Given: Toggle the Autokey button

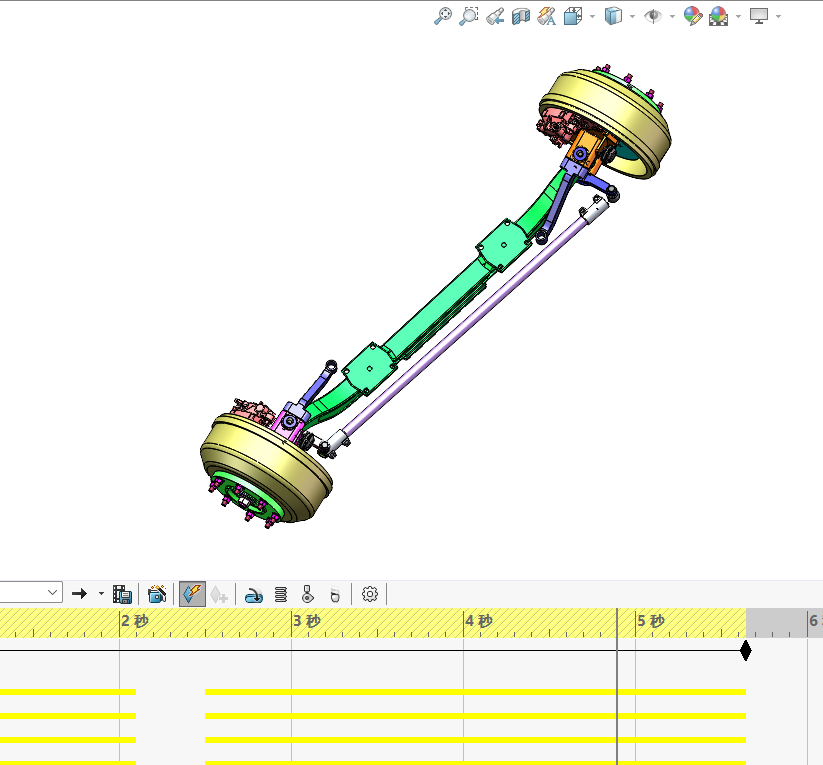Looking at the screenshot, I should click(192, 594).
